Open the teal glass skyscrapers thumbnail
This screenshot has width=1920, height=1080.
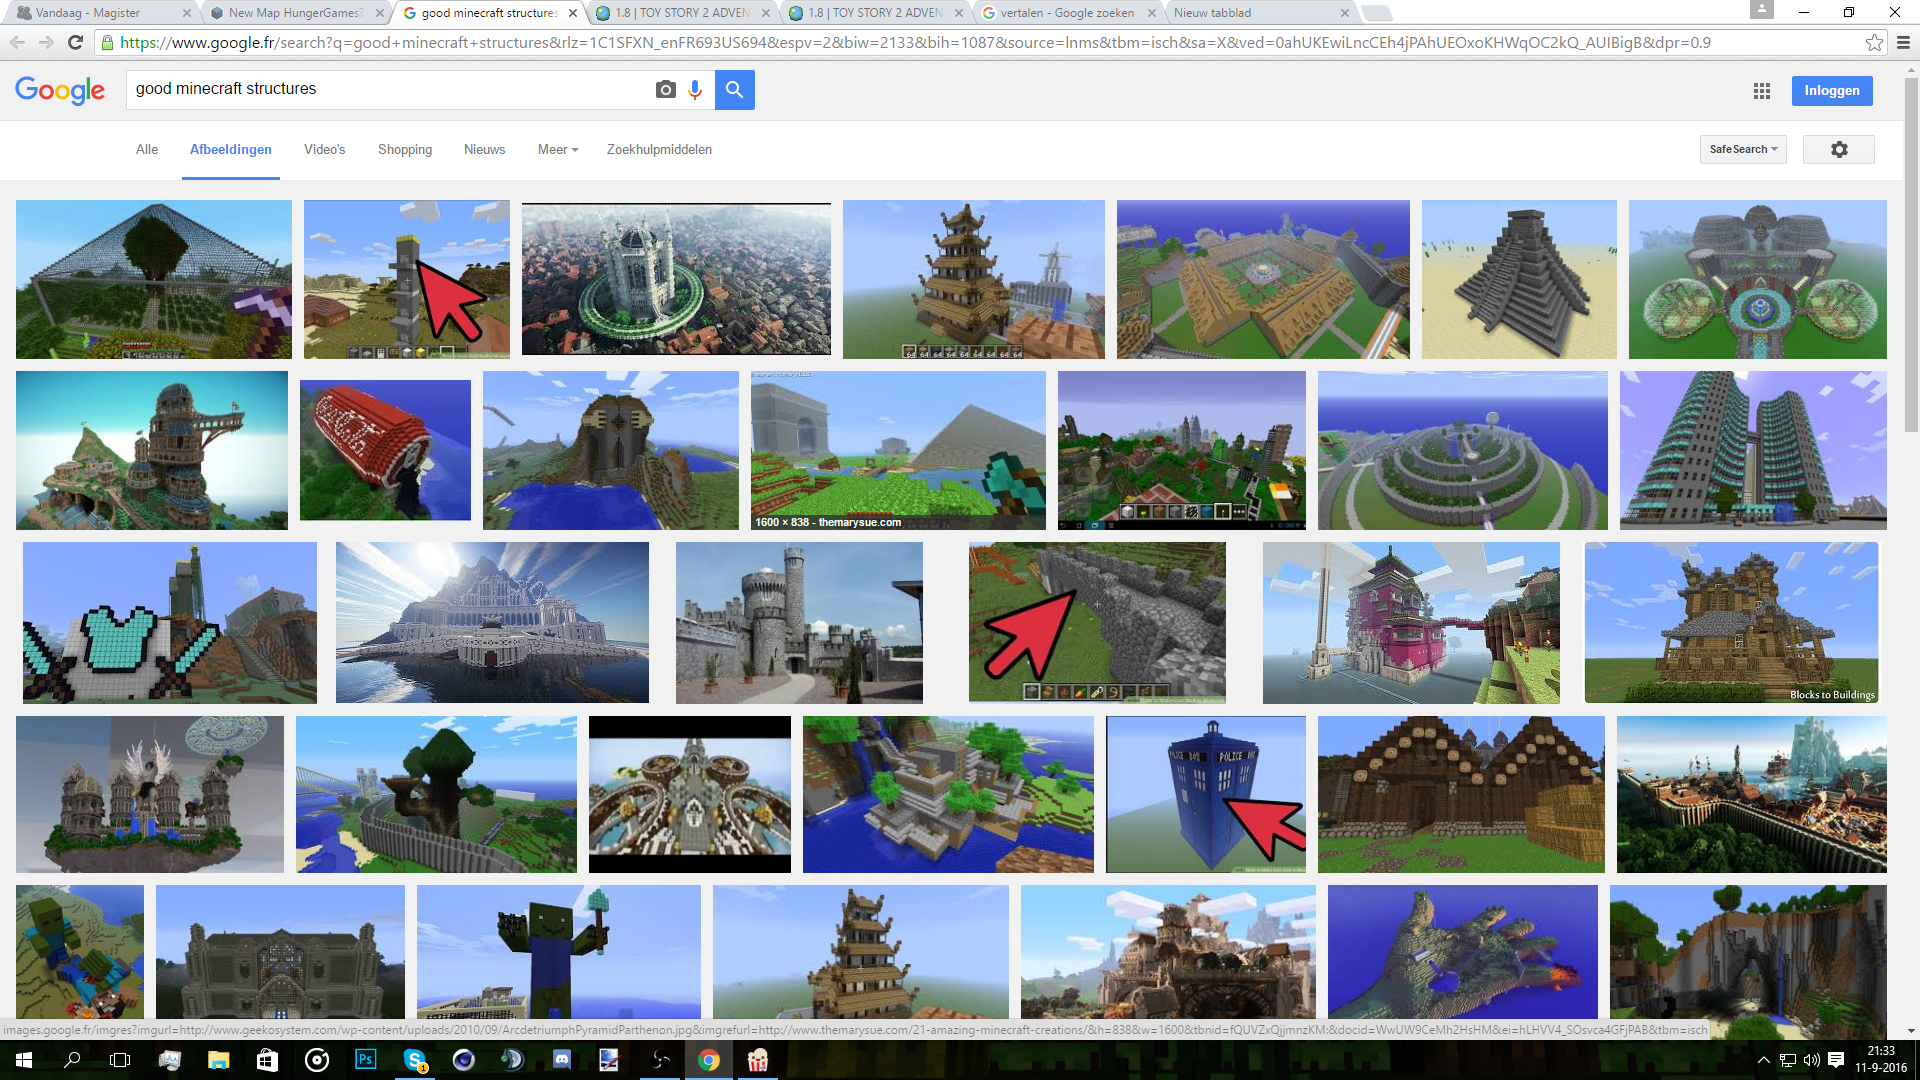pyautogui.click(x=1753, y=450)
